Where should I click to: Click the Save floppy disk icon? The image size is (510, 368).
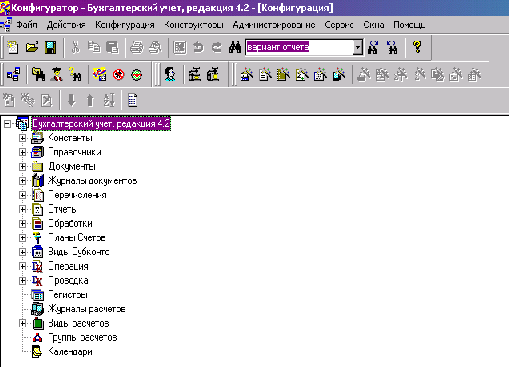(x=51, y=47)
